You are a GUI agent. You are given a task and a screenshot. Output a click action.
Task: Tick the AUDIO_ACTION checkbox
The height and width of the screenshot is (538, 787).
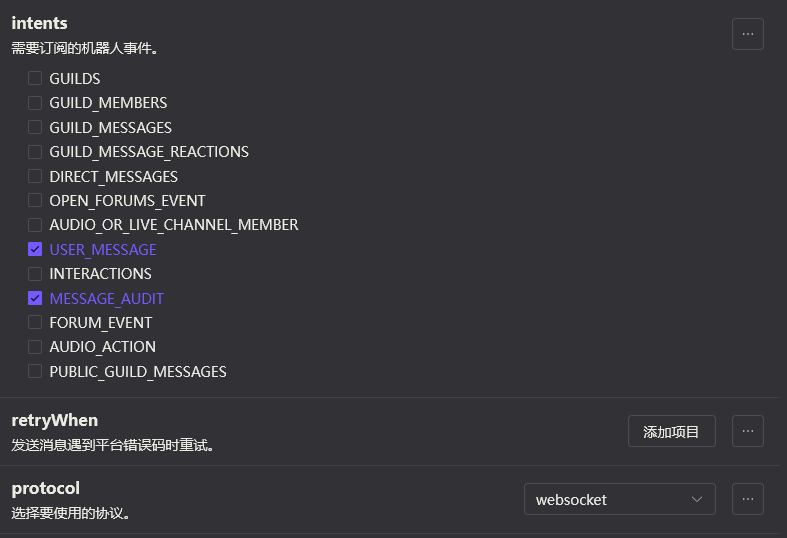35,346
